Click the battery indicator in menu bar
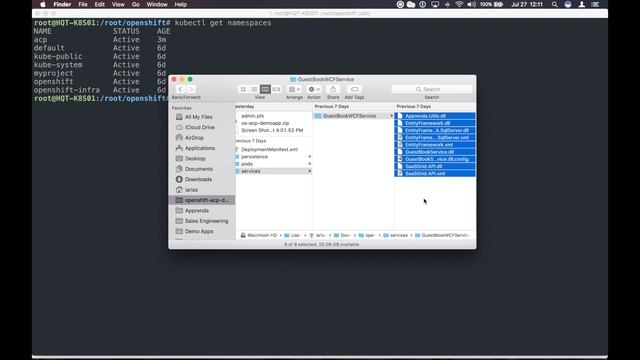 point(491,4)
